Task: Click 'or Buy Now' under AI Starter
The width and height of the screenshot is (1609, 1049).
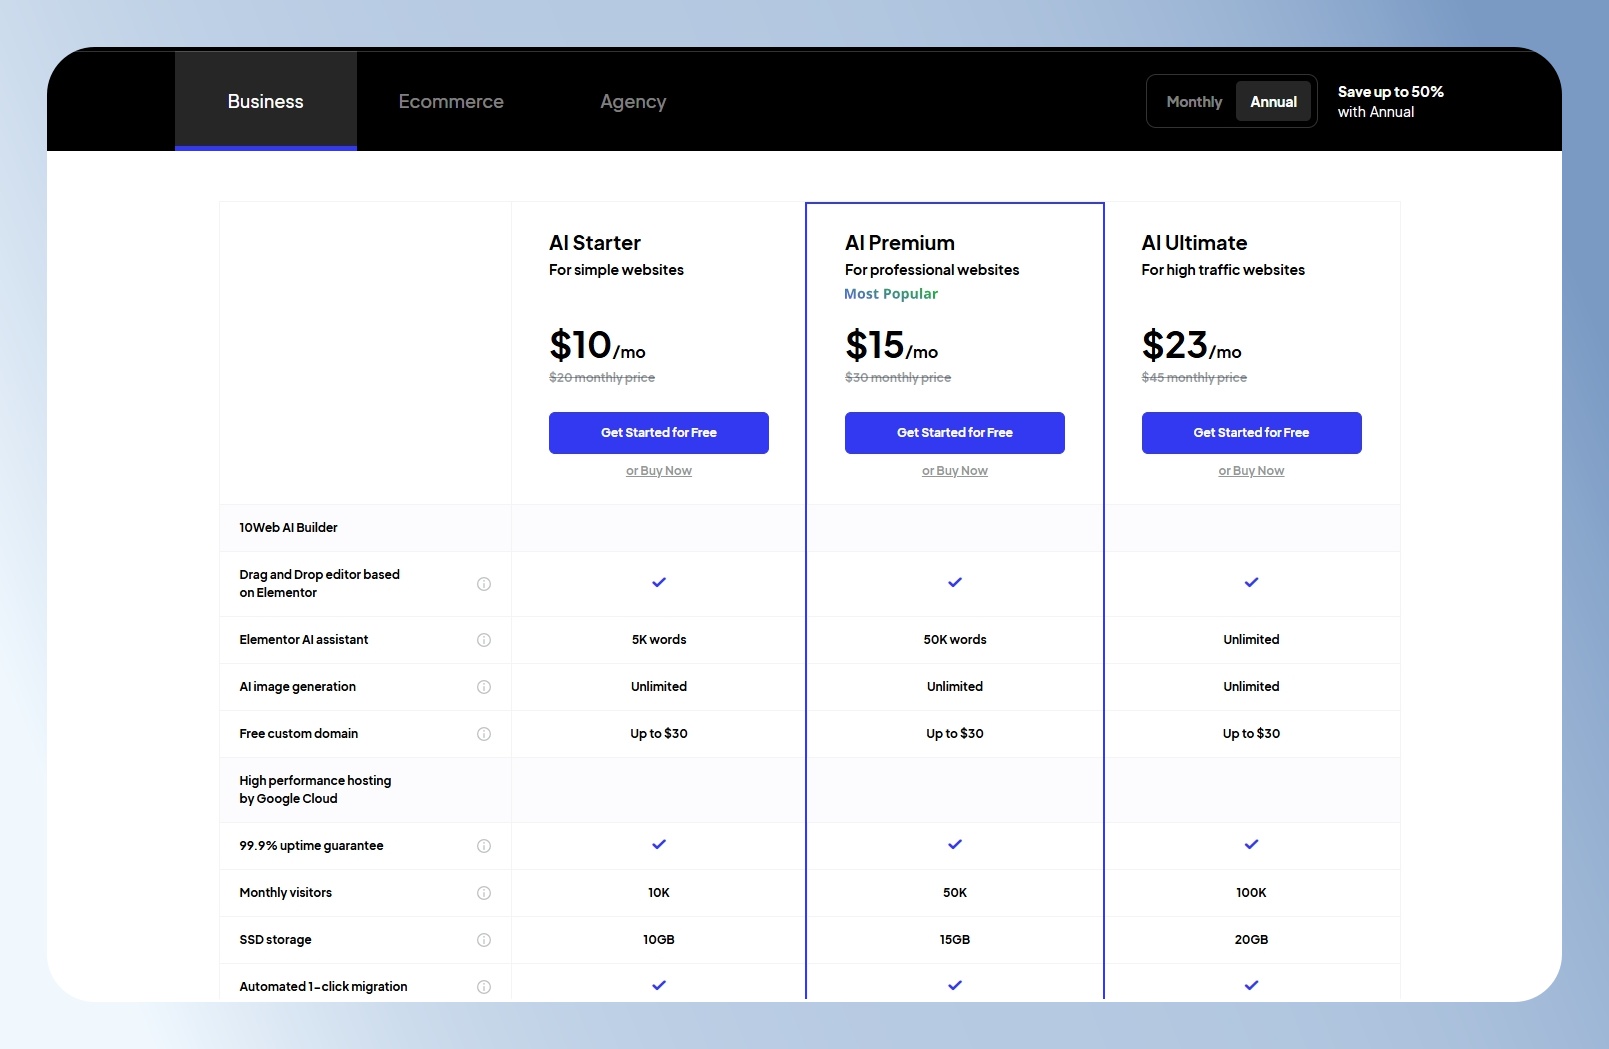Action: [659, 471]
